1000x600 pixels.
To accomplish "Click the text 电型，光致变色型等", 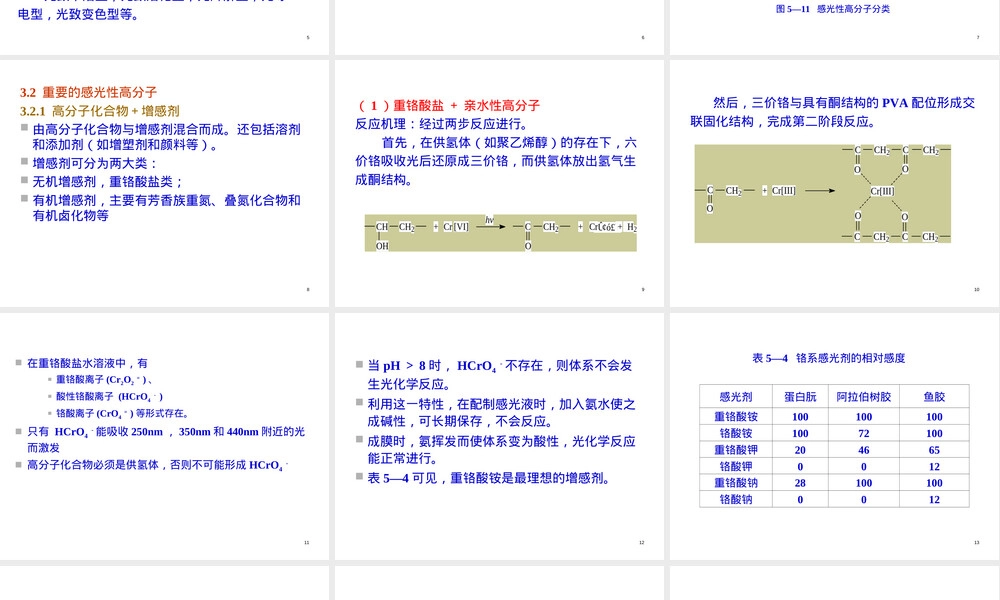I will coord(78,14).
